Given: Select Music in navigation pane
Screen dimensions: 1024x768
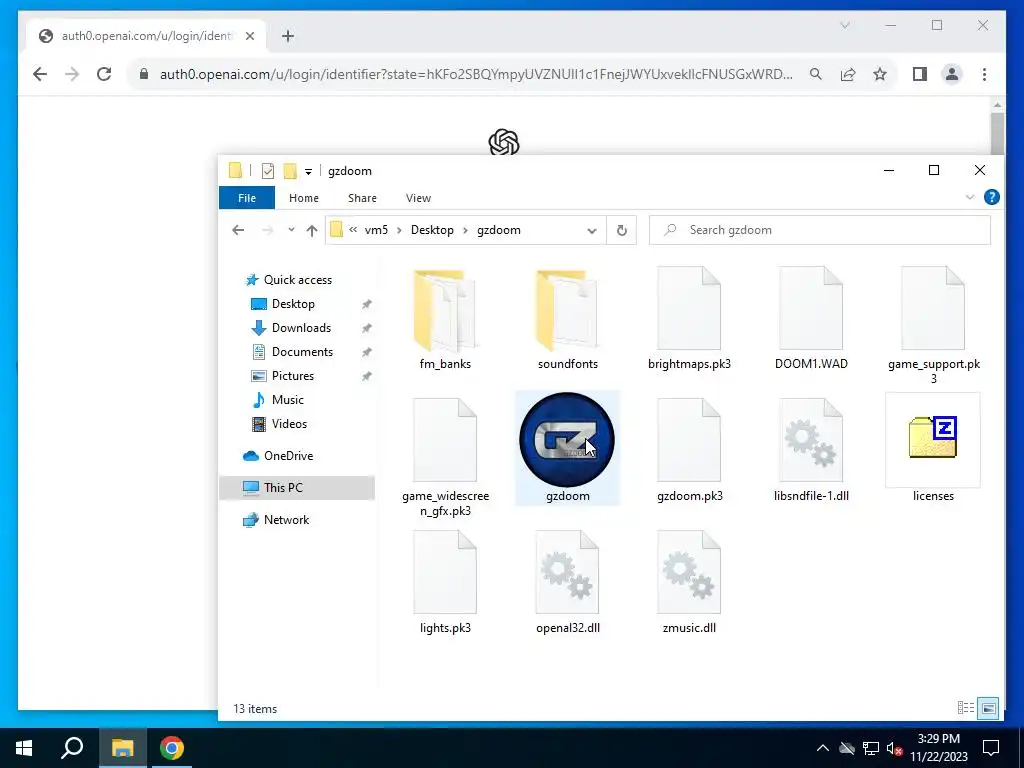Looking at the screenshot, I should click(287, 400).
